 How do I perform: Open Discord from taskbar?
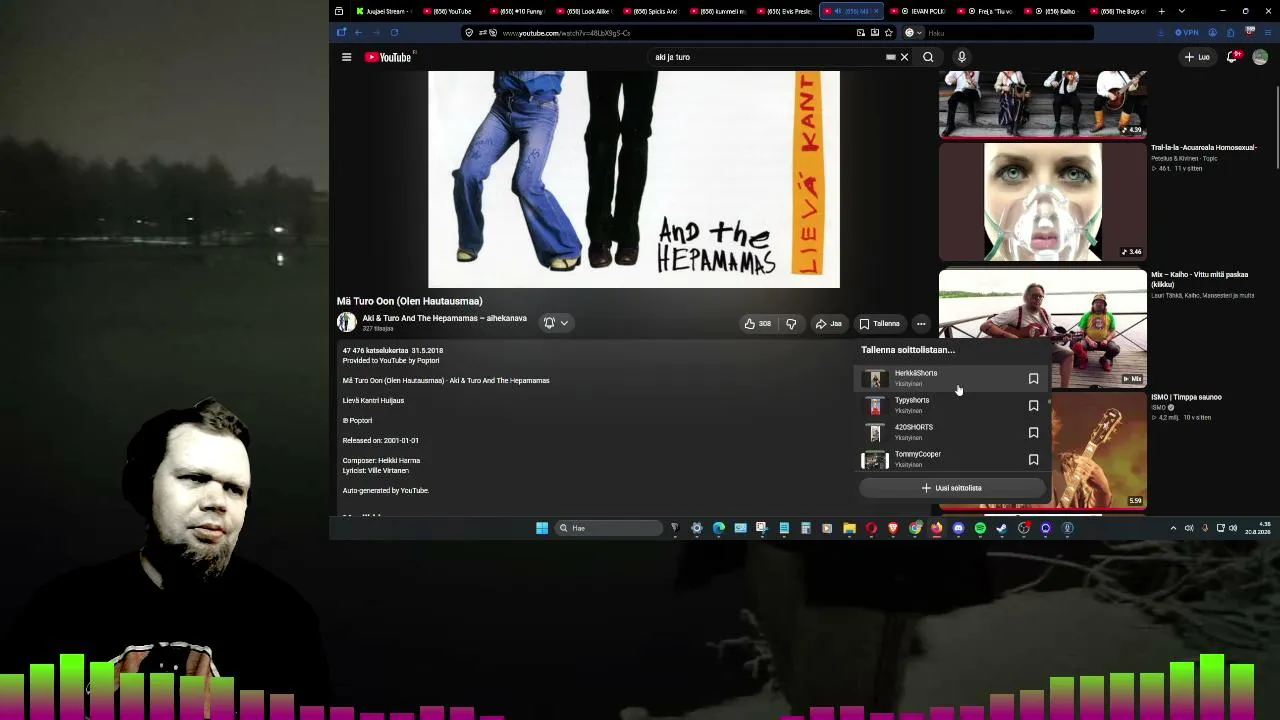[x=958, y=528]
